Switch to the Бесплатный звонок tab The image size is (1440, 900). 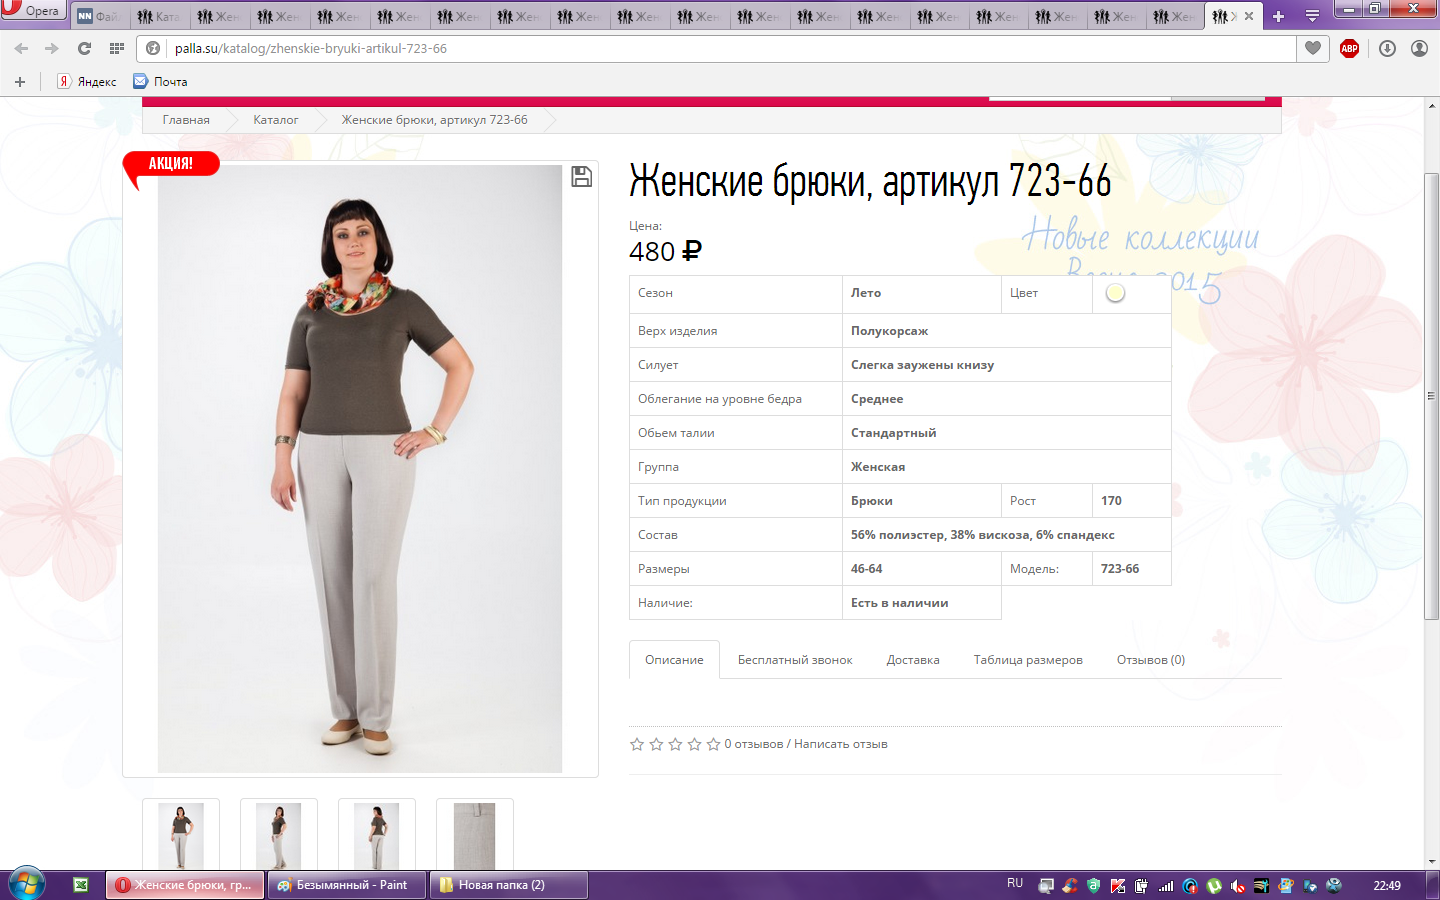point(795,660)
